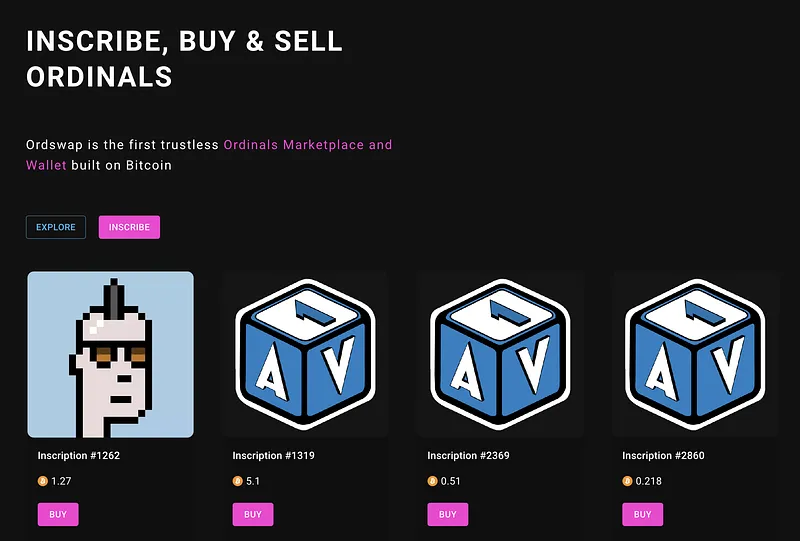Image resolution: width=800 pixels, height=541 pixels.
Task: Open the AV cube image of Inscription #2369
Action: (500, 355)
